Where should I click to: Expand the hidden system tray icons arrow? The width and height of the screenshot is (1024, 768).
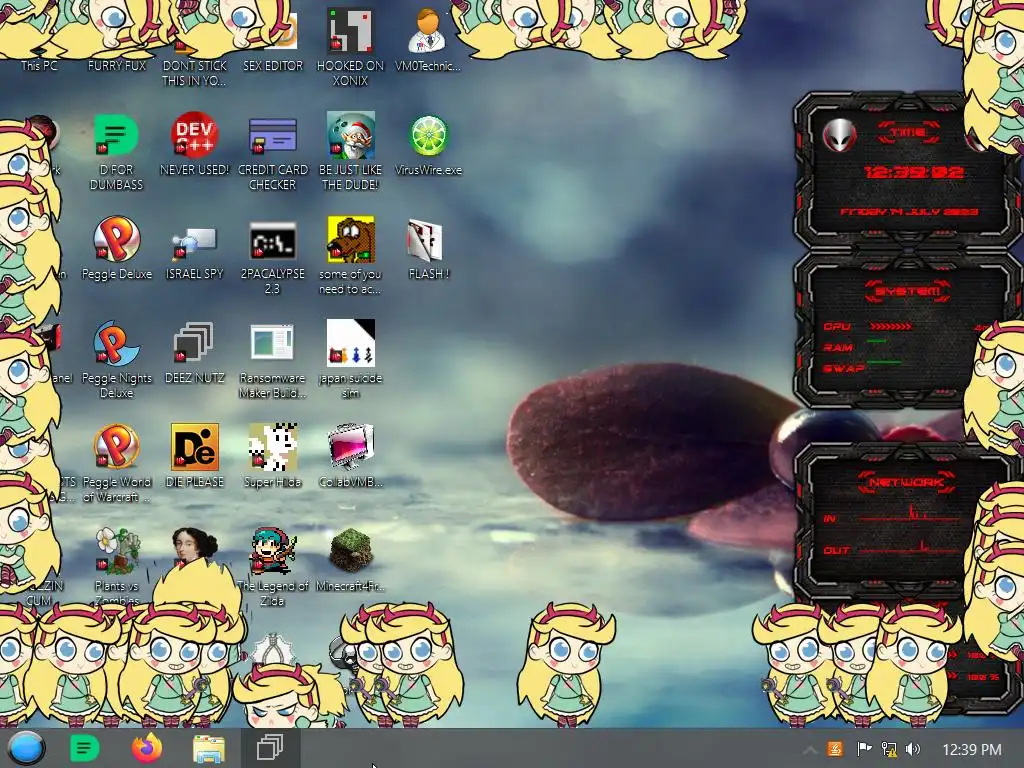pos(809,750)
